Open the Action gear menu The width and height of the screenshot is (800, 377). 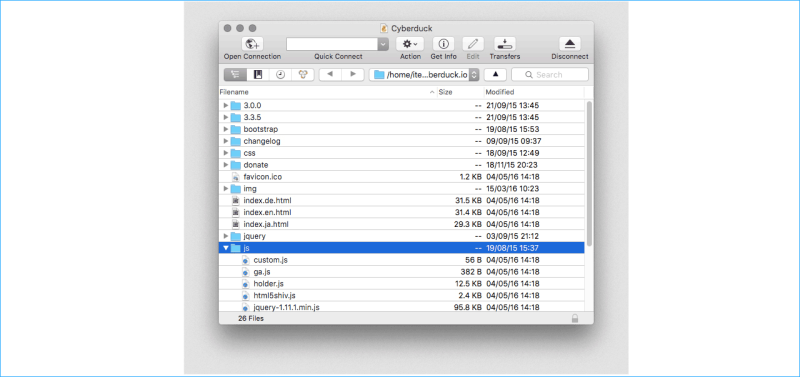(x=410, y=44)
